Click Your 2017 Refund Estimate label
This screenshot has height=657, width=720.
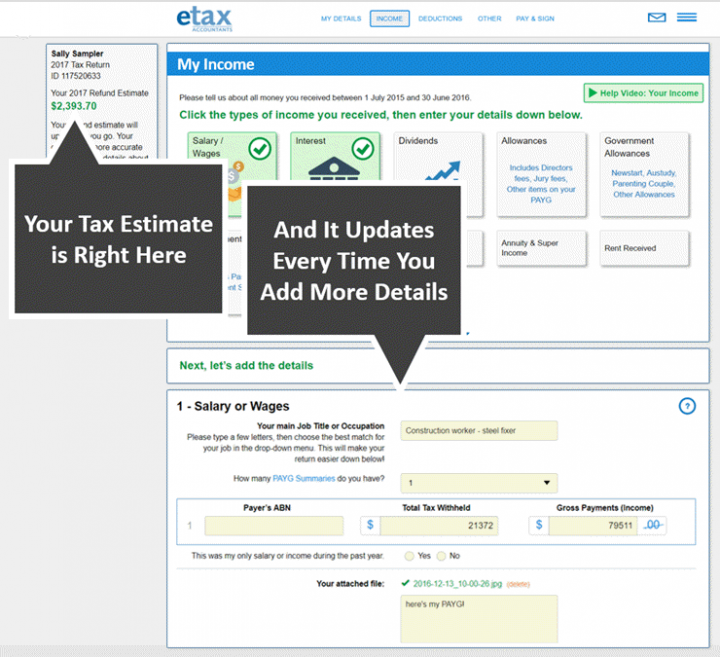(x=100, y=93)
